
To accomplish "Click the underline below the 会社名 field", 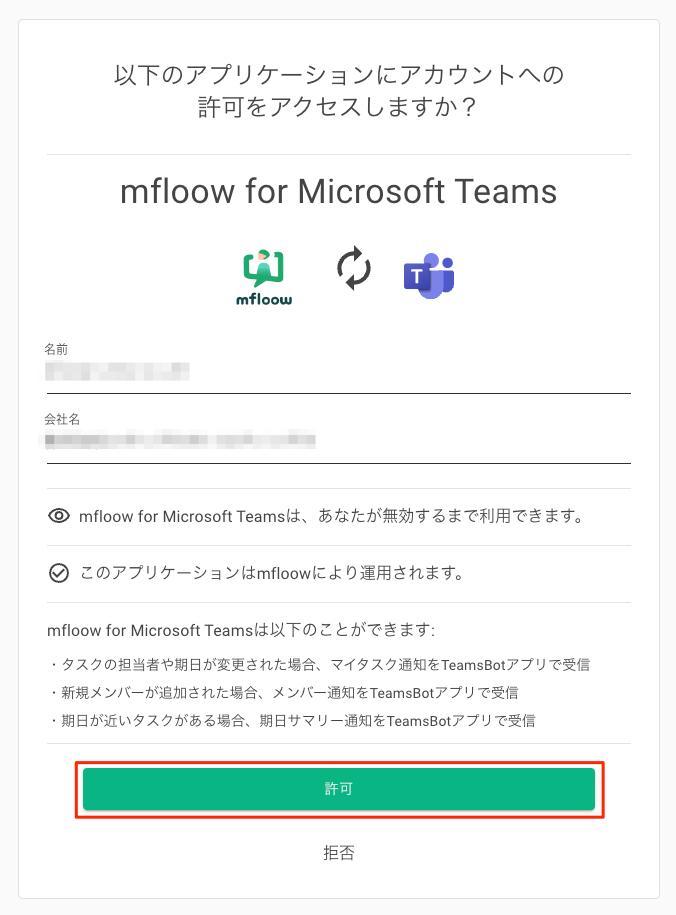I will [x=339, y=463].
